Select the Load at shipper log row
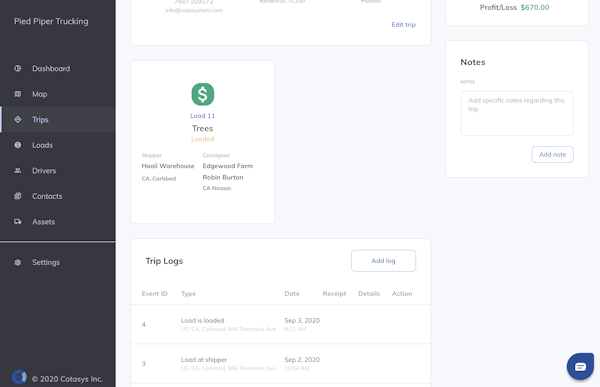 pos(280,364)
